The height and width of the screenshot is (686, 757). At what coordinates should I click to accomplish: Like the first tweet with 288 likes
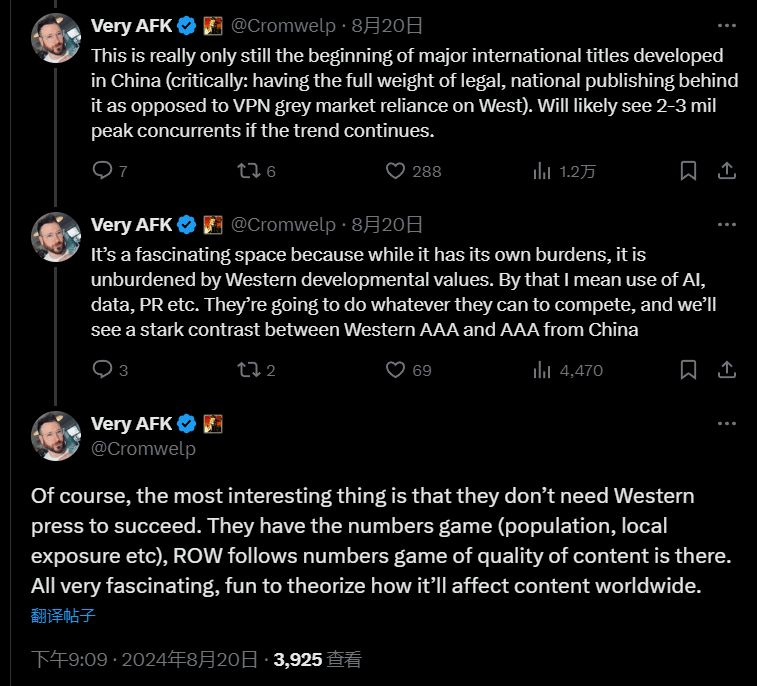(396, 171)
